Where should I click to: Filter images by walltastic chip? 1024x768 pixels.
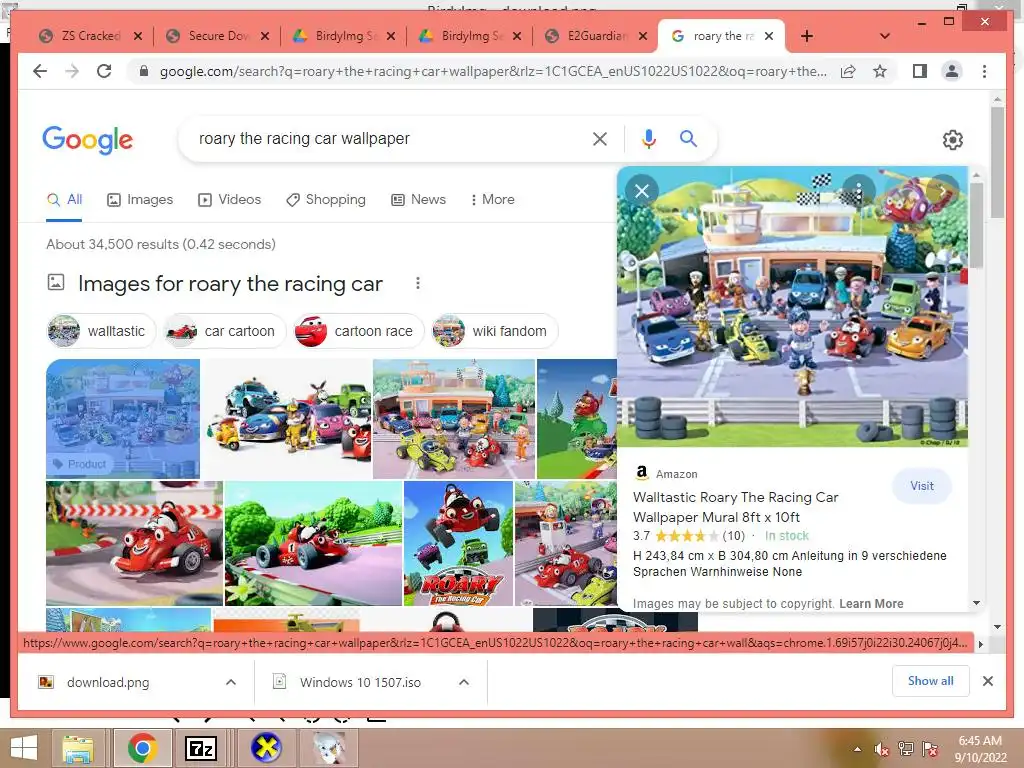101,331
